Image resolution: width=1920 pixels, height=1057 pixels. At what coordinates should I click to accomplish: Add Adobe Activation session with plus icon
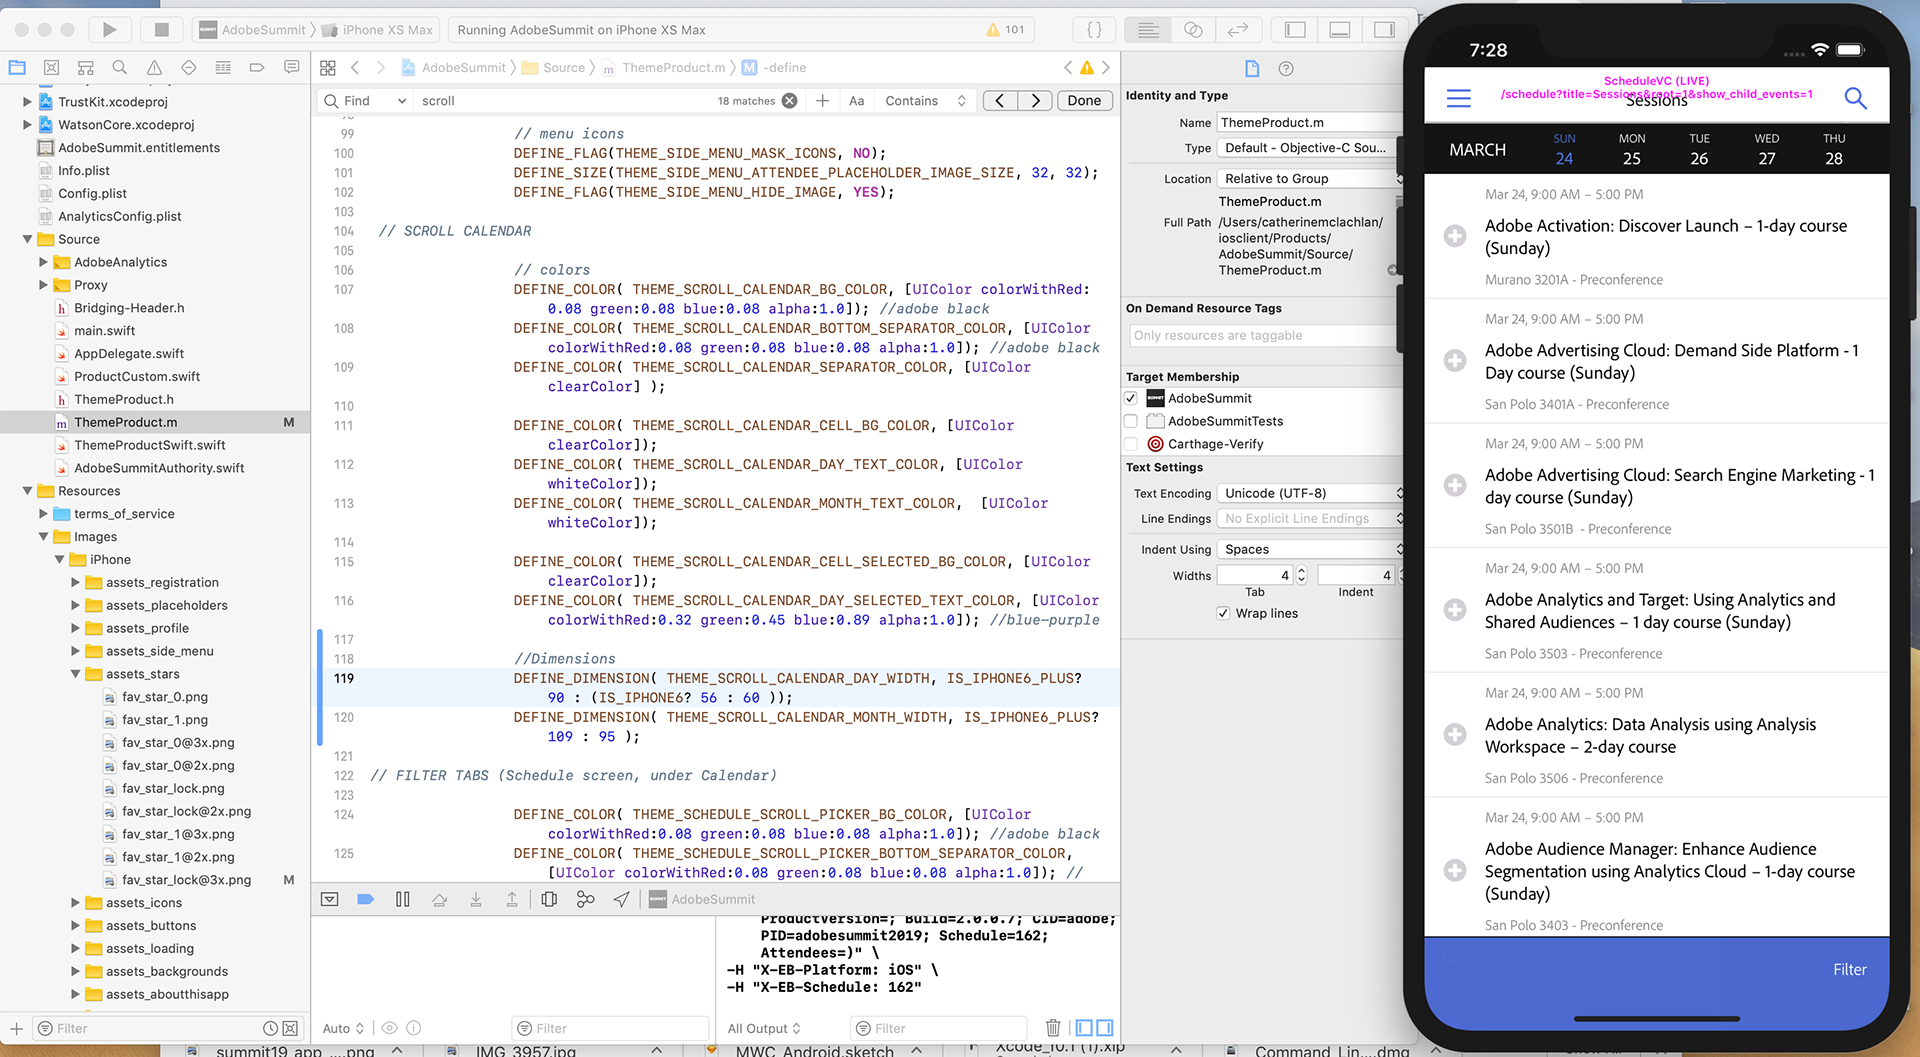coord(1455,236)
